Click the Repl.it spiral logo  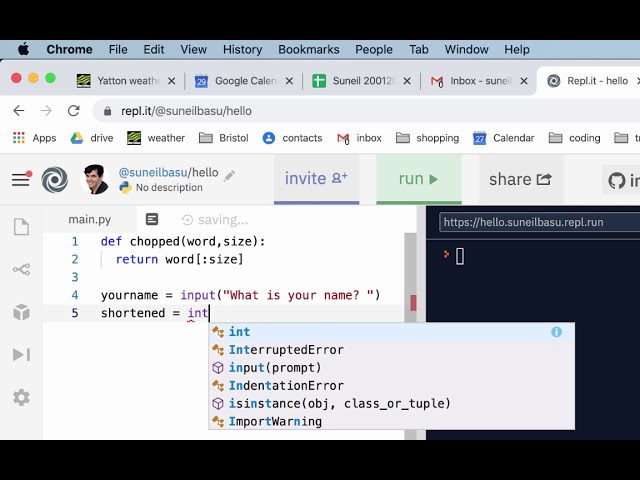click(x=55, y=180)
